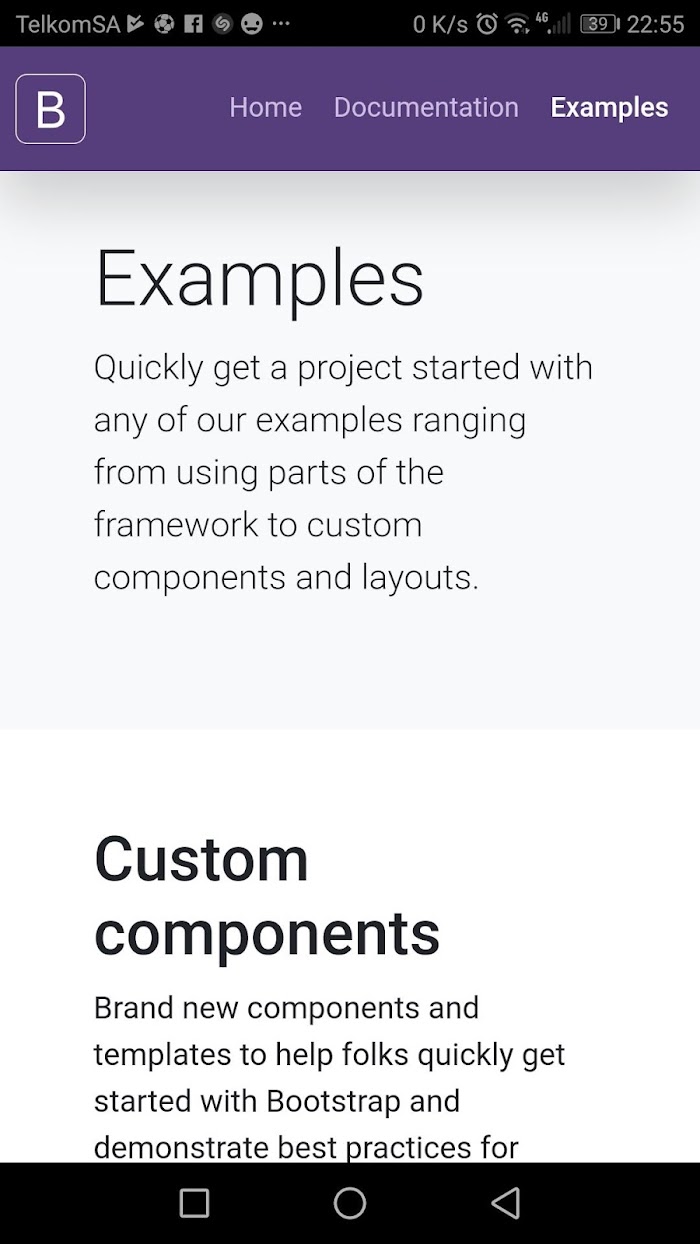700x1244 pixels.
Task: Tap the Facebook notification icon
Action: pyautogui.click(x=194, y=24)
